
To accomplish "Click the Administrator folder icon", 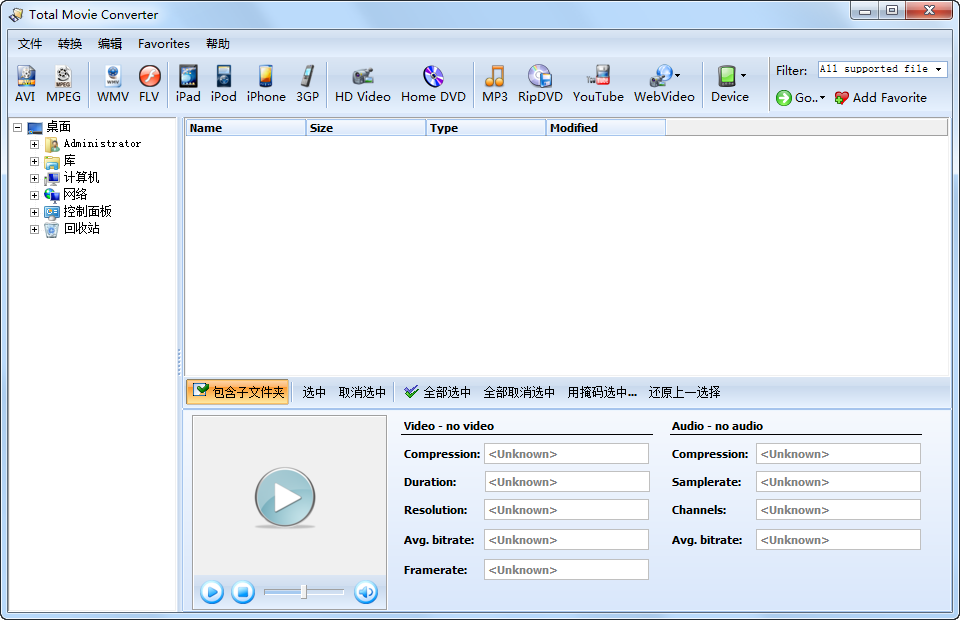I will (x=52, y=144).
